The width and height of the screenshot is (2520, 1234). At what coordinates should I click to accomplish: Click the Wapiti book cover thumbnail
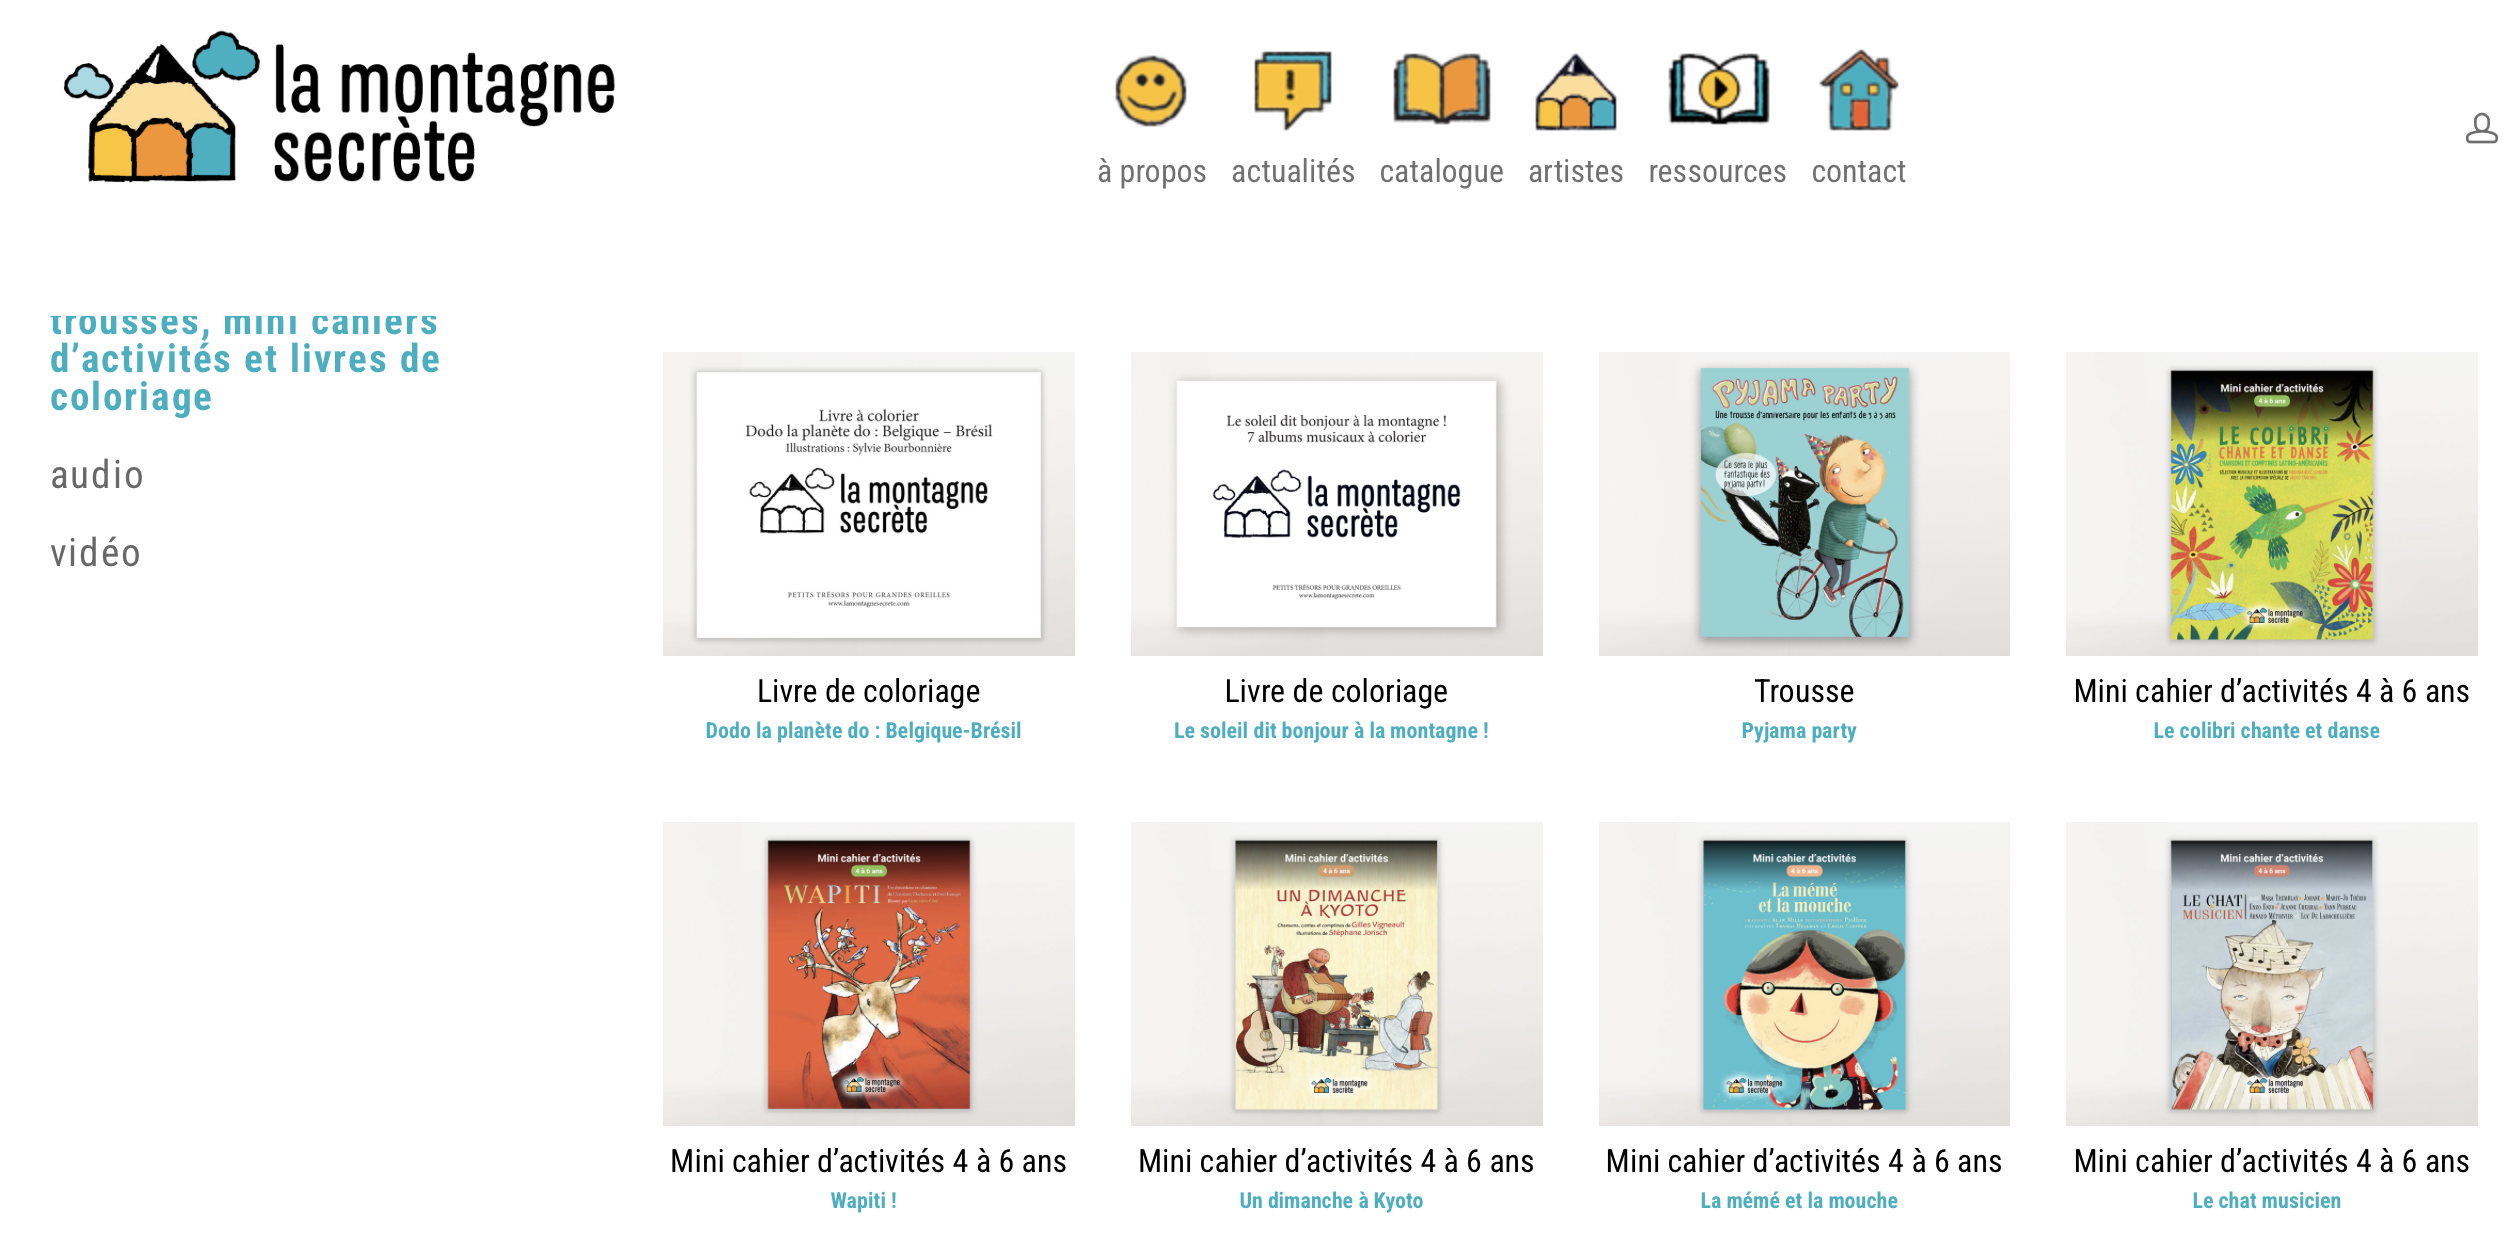pyautogui.click(x=868, y=974)
